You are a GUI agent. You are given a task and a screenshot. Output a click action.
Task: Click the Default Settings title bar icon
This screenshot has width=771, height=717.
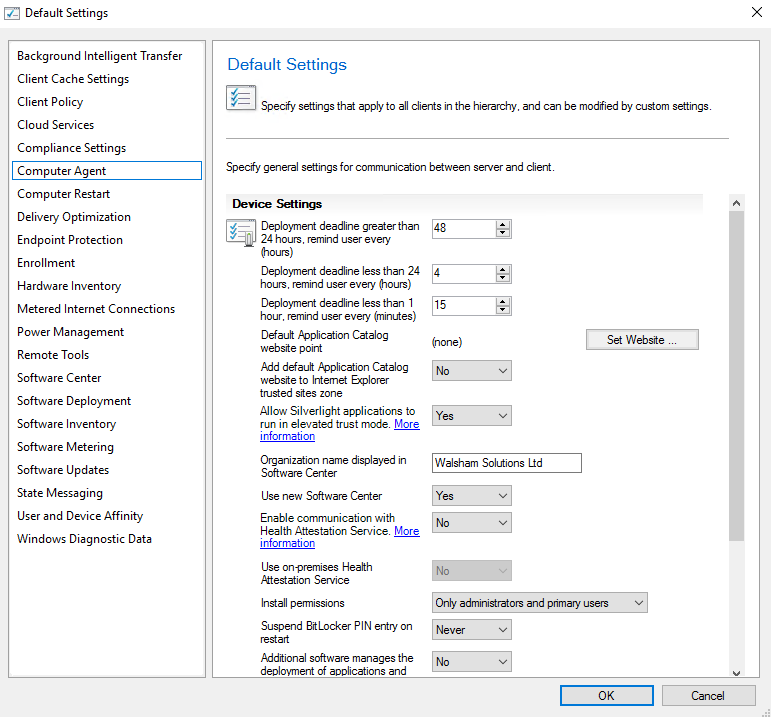pos(12,13)
